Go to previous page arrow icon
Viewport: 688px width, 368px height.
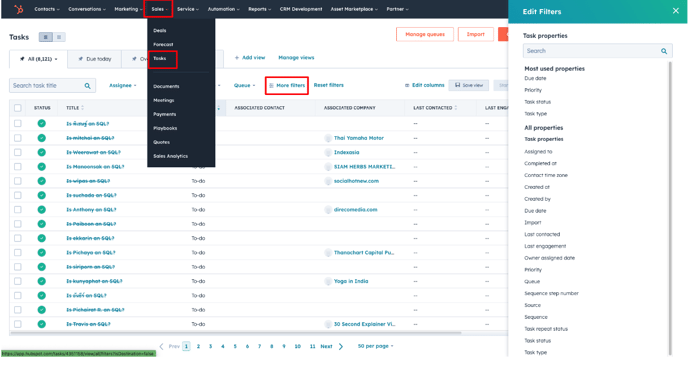(x=161, y=347)
